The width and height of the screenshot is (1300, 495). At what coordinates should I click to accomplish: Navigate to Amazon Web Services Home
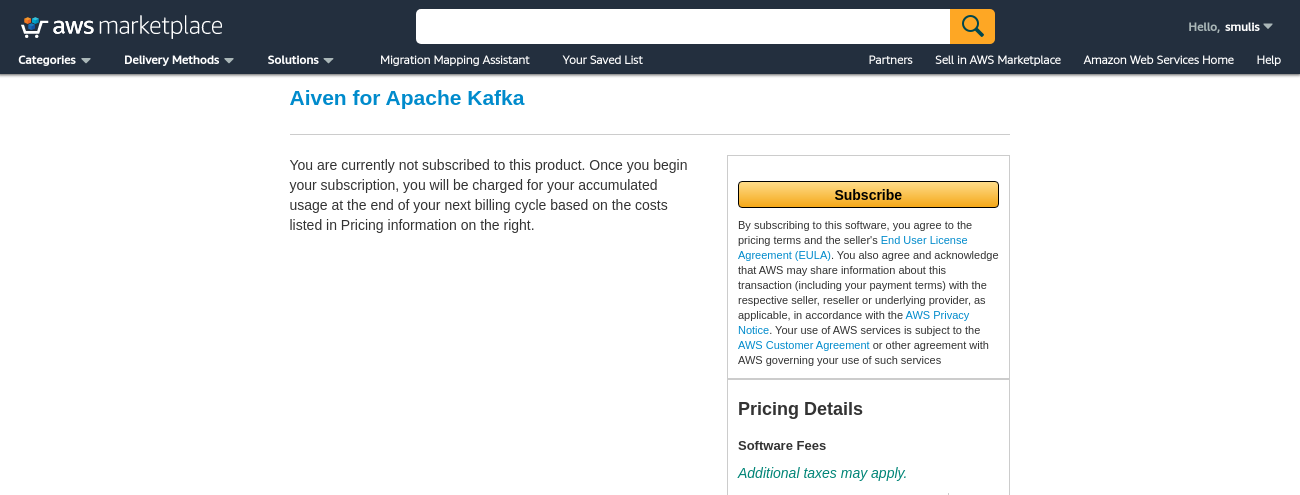[x=1158, y=60]
